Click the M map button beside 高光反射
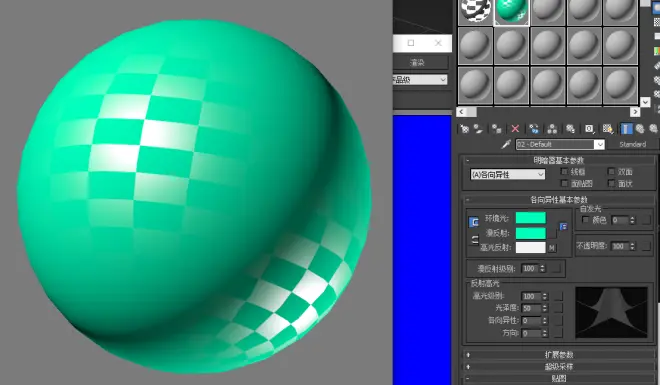The width and height of the screenshot is (660, 385). click(552, 248)
